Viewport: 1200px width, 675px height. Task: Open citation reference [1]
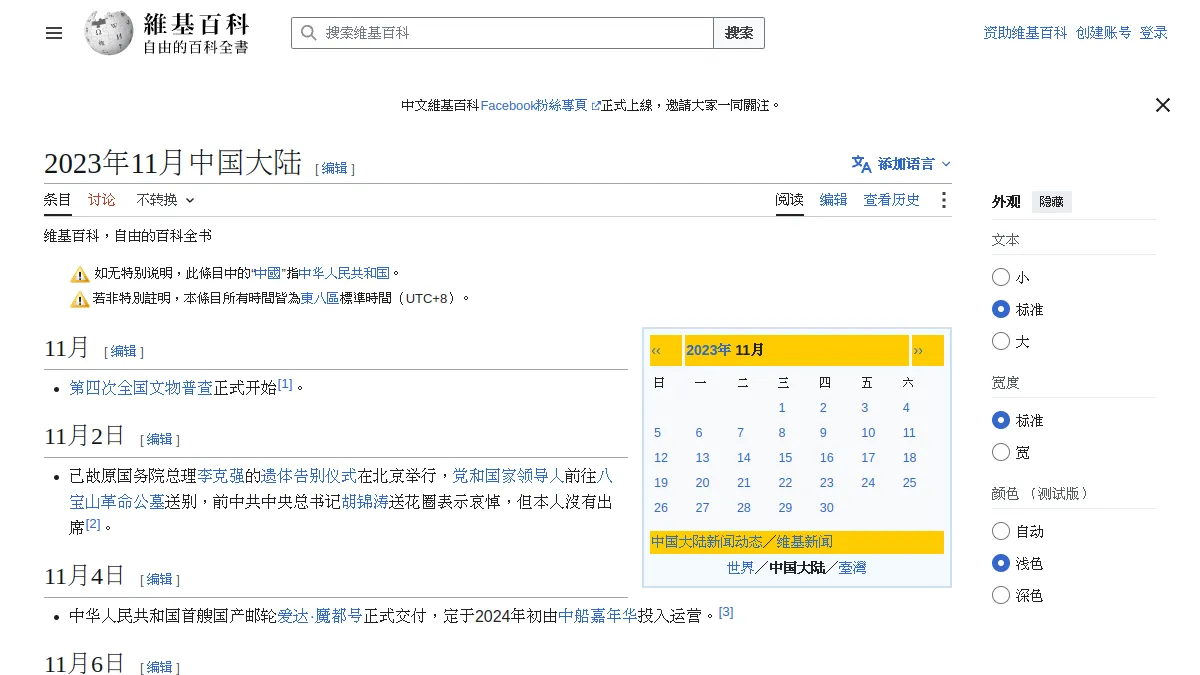point(285,384)
